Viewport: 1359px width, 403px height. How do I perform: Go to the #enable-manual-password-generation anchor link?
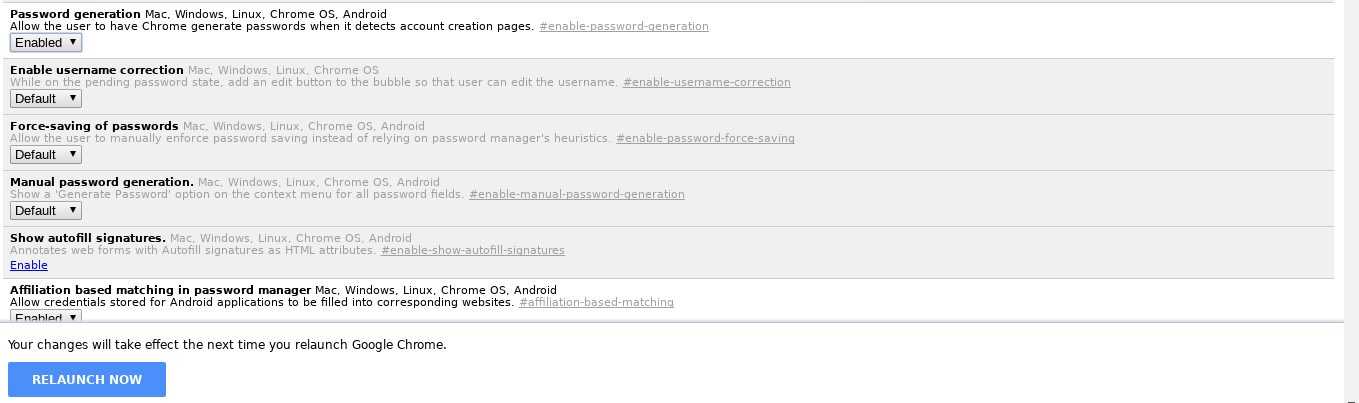tap(577, 194)
